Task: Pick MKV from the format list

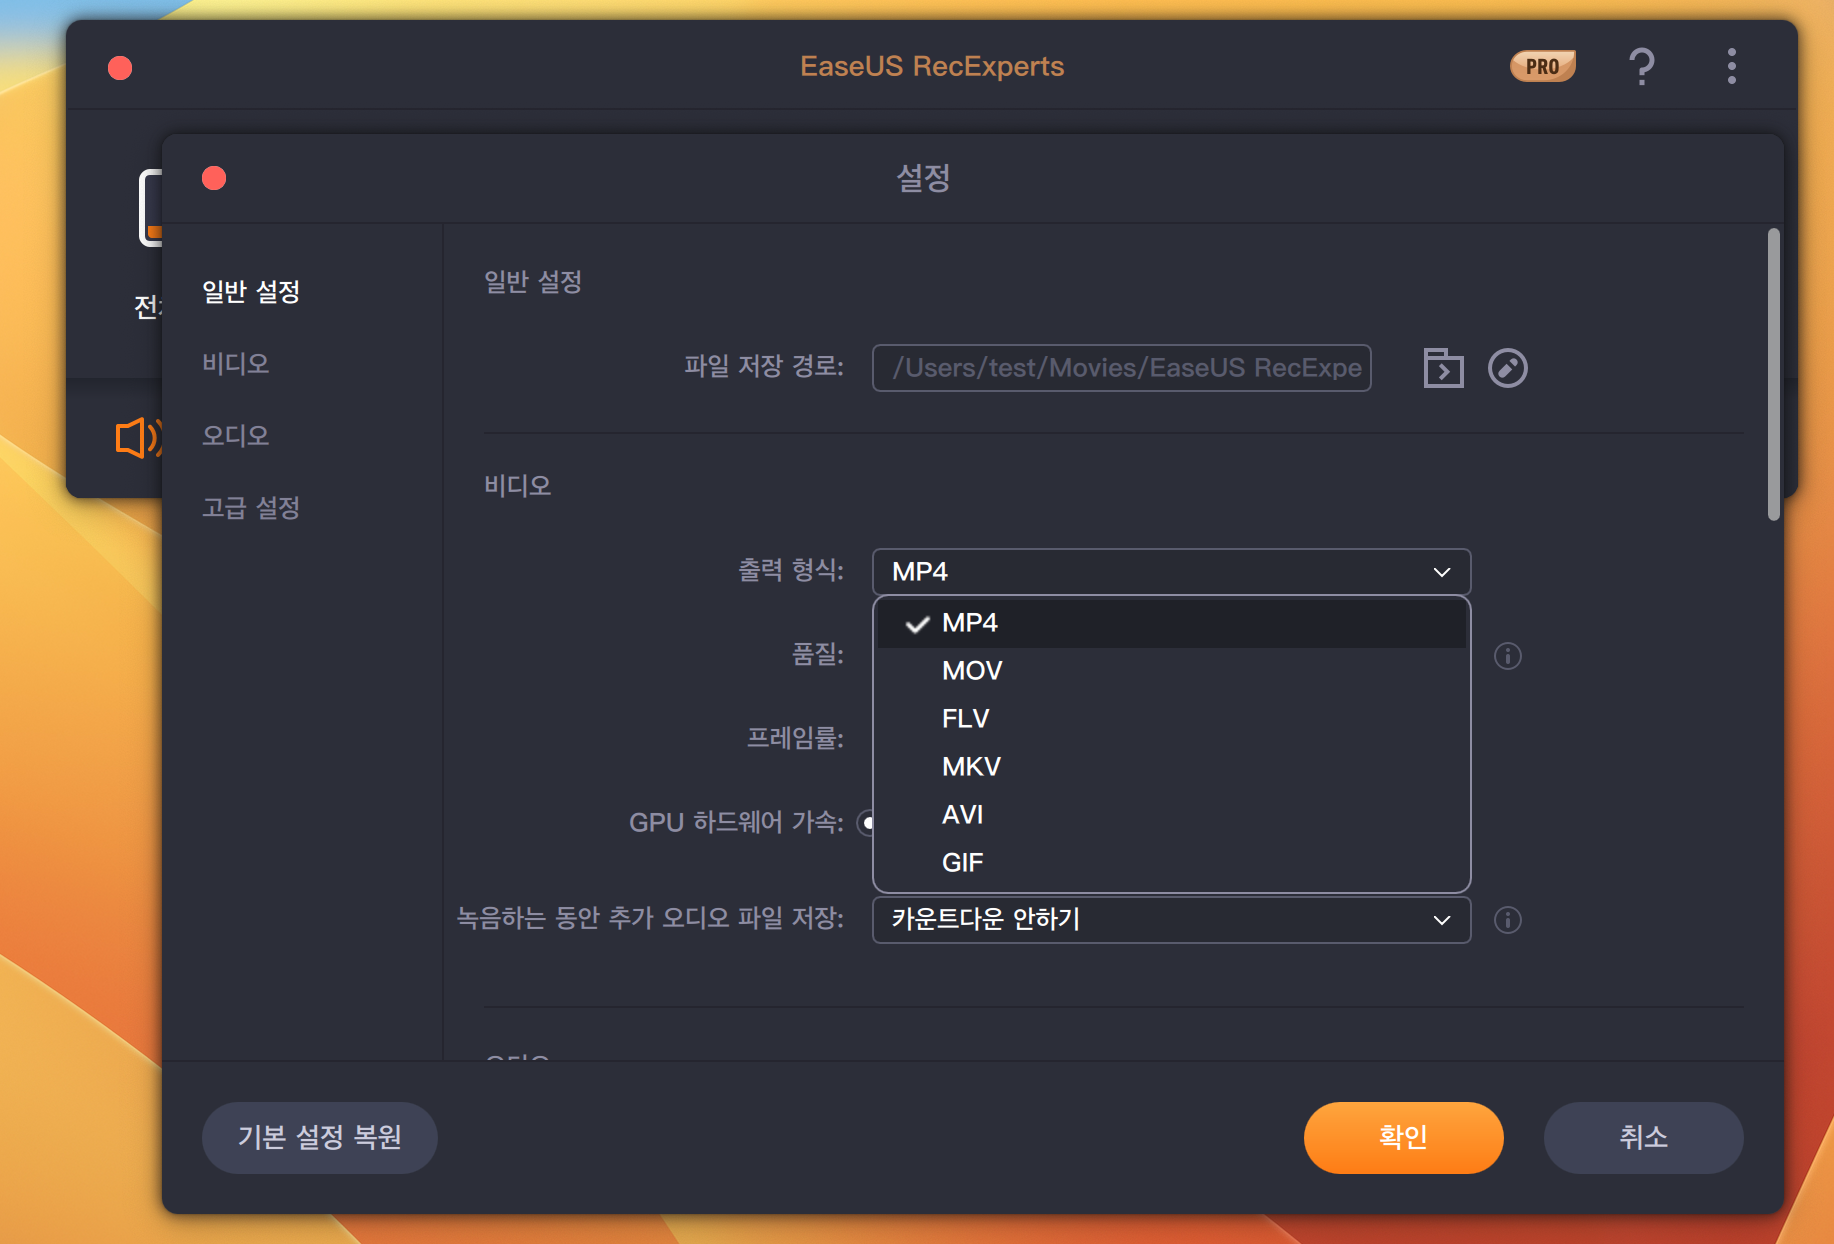Action: tap(1171, 767)
